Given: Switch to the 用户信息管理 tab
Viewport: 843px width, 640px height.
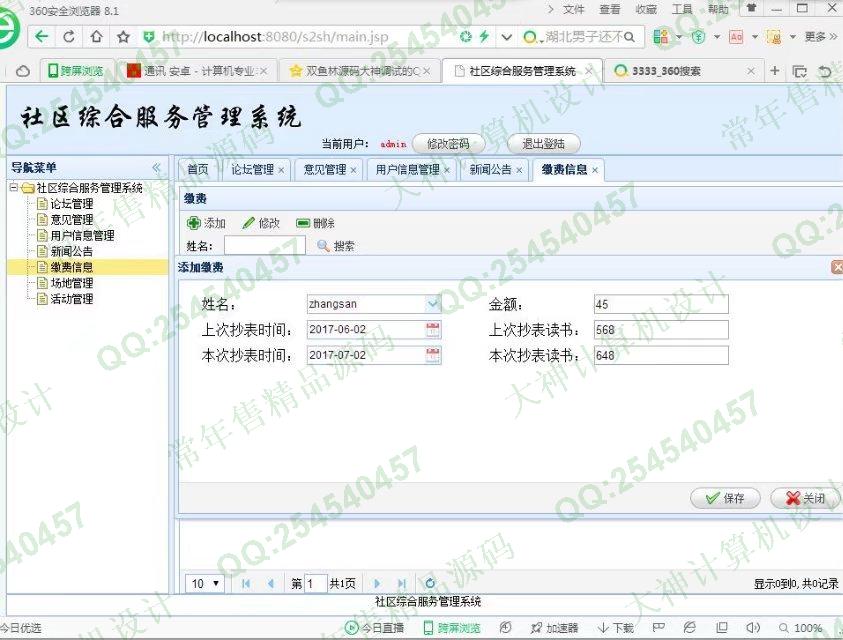Looking at the screenshot, I should click(408, 169).
